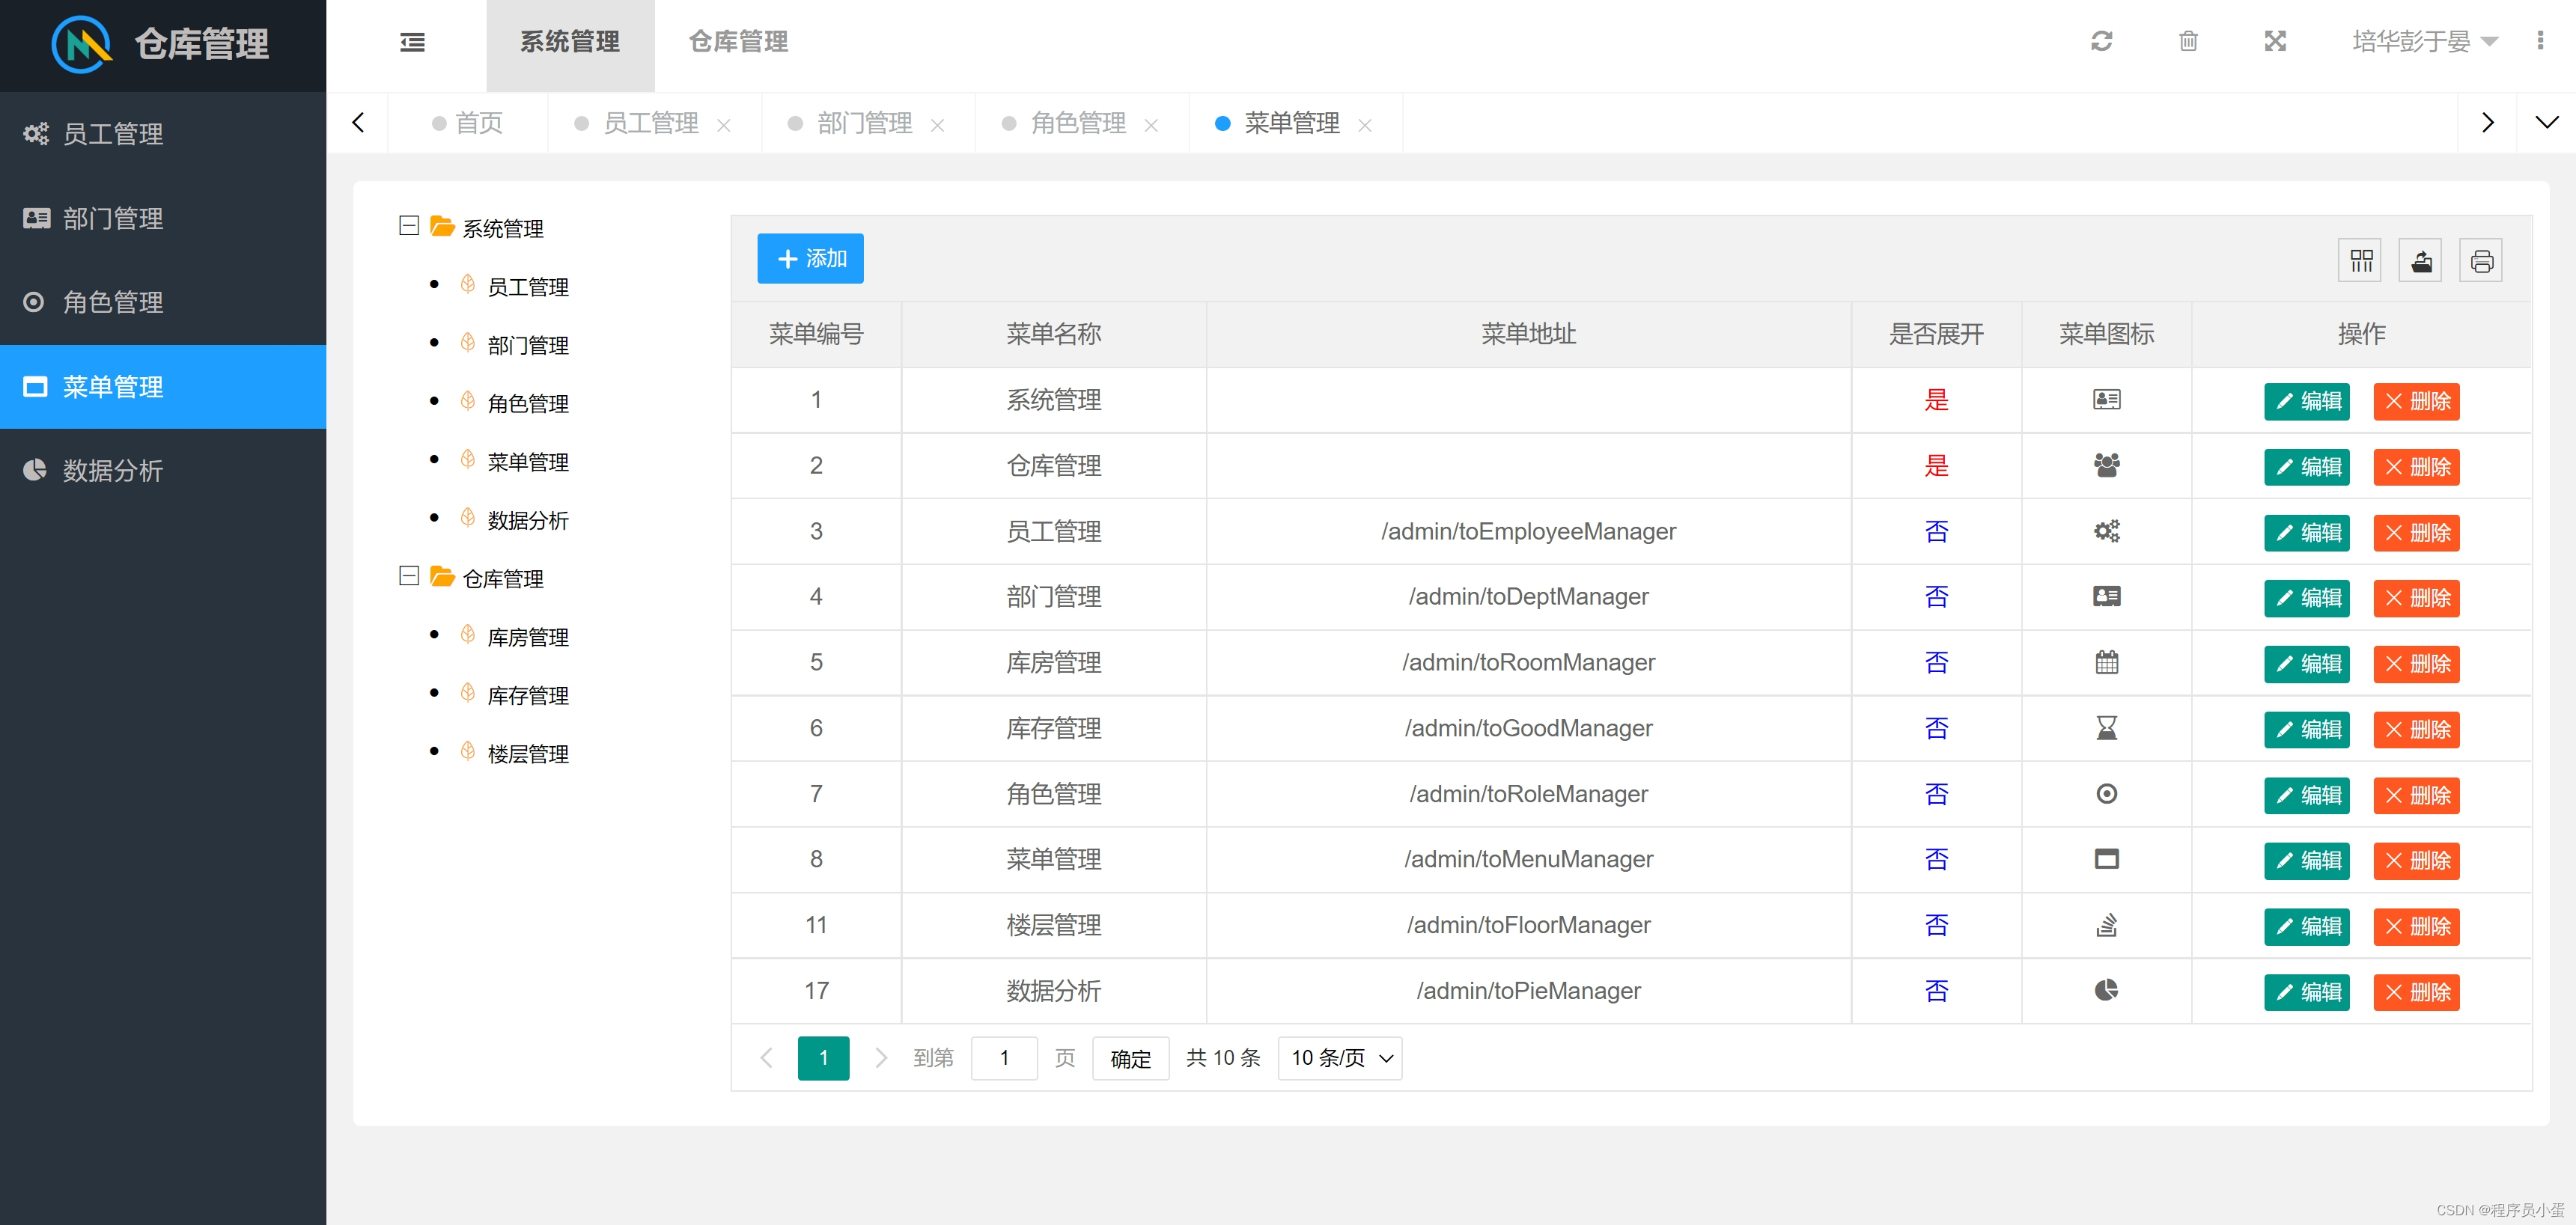Viewport: 2576px width, 1225px height.
Task: Click the trash can icon in header
Action: point(2188,41)
